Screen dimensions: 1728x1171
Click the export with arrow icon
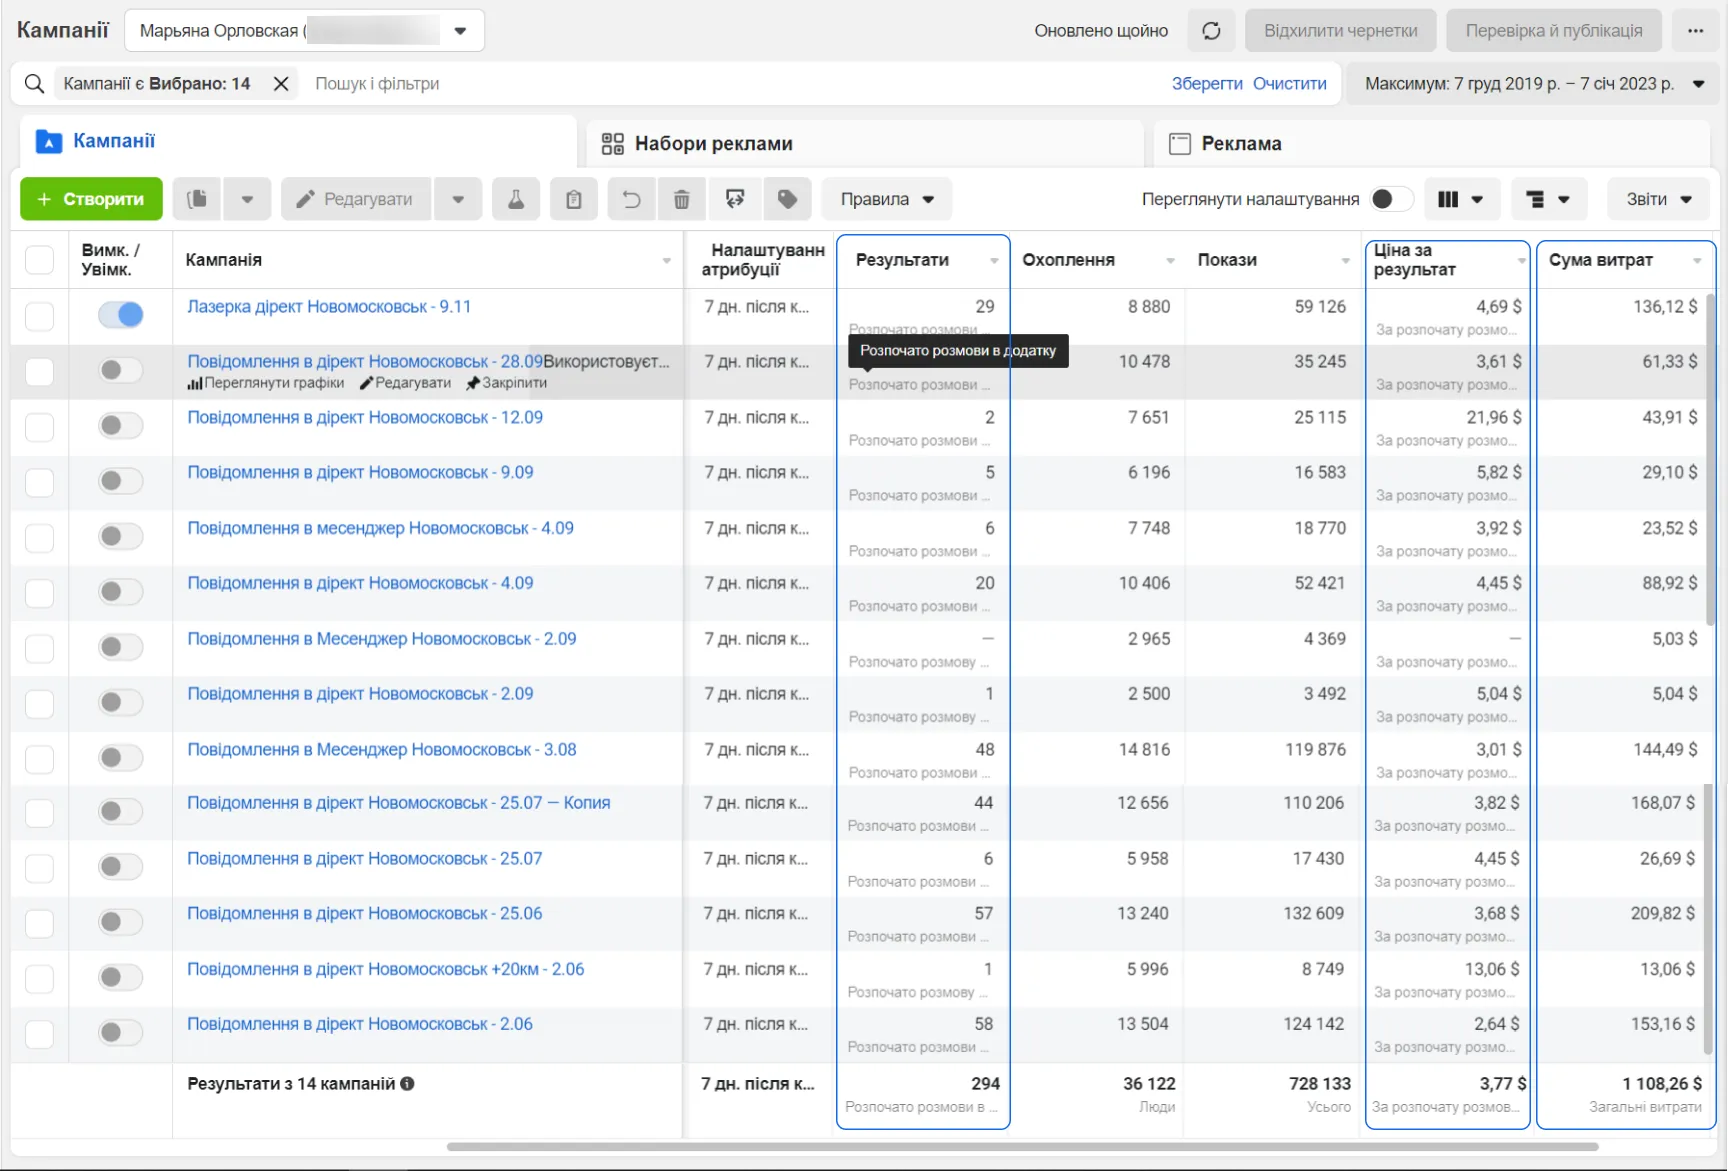click(x=735, y=199)
